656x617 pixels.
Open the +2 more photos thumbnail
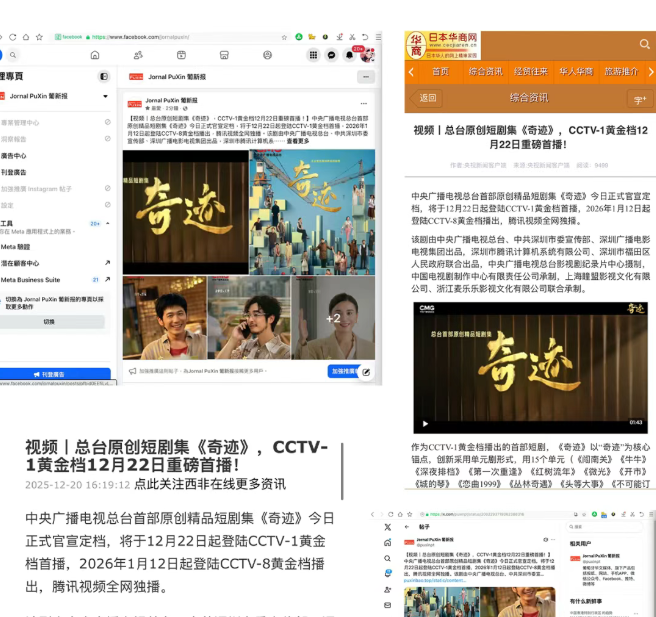[333, 318]
